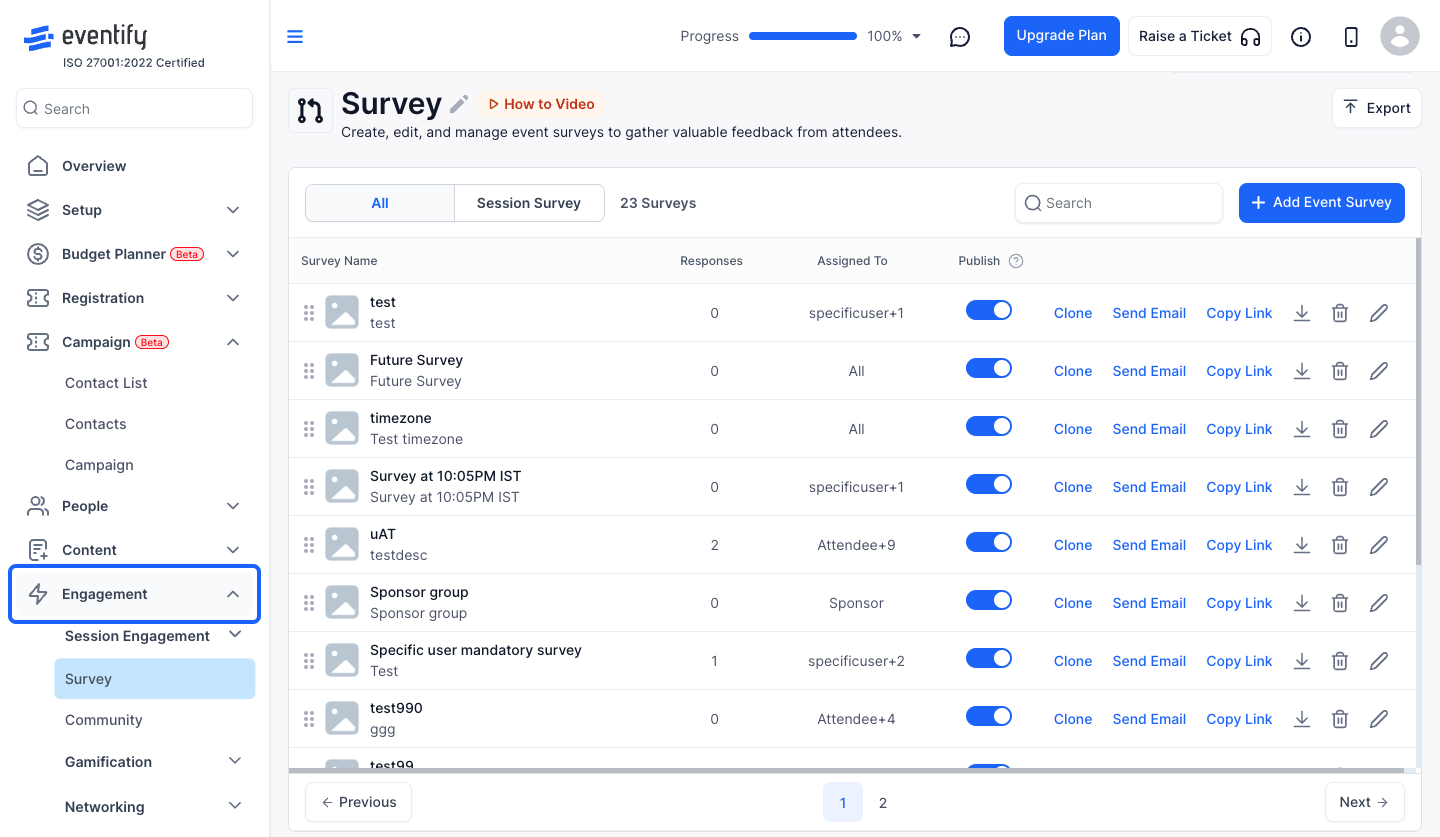Open the chat bubble icon in header
1440x837 pixels.
point(960,37)
